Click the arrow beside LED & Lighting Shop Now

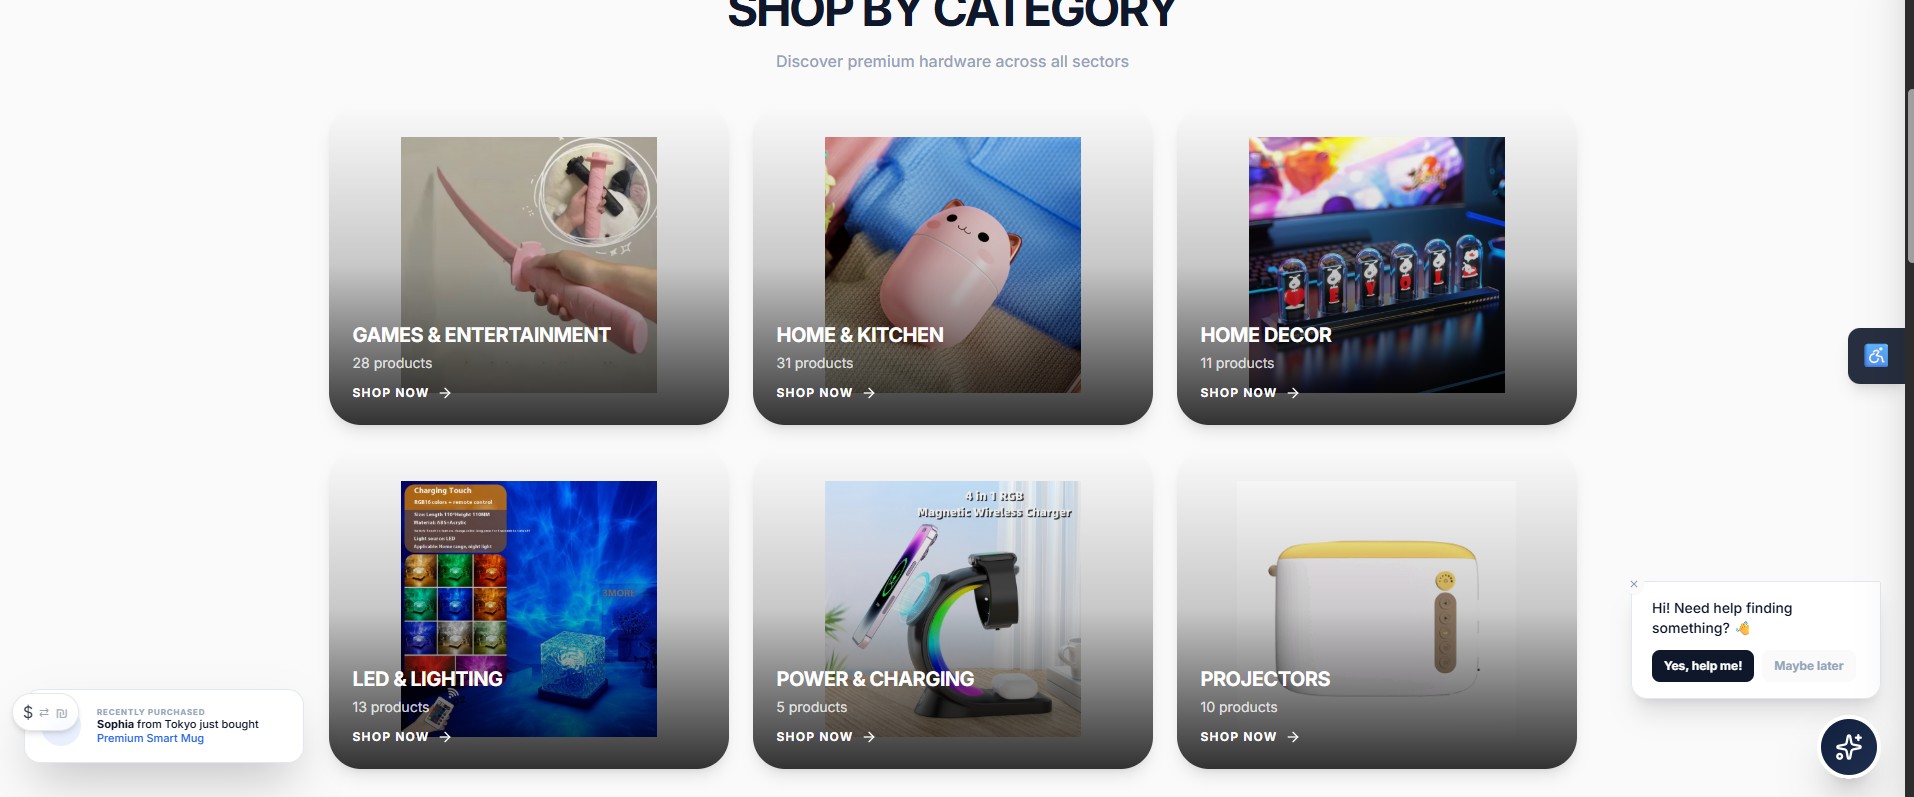point(445,737)
